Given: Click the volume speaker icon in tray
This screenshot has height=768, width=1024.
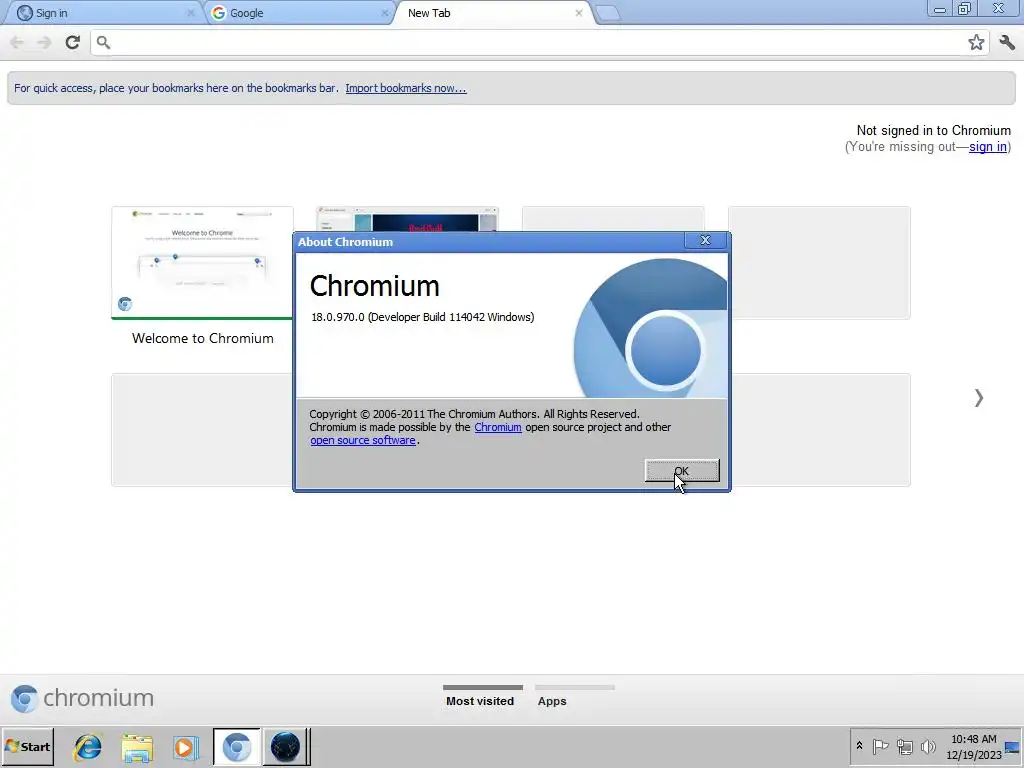Looking at the screenshot, I should pos(928,746).
